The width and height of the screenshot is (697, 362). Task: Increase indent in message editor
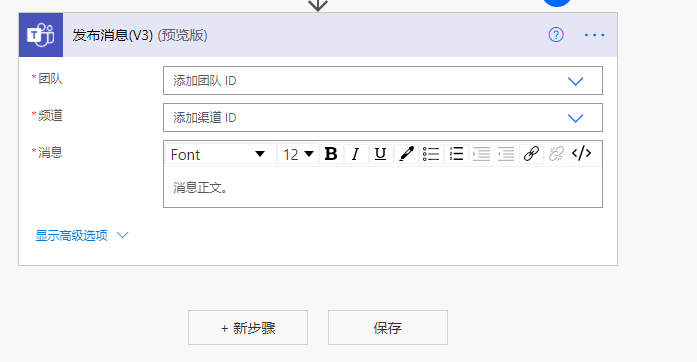point(481,154)
